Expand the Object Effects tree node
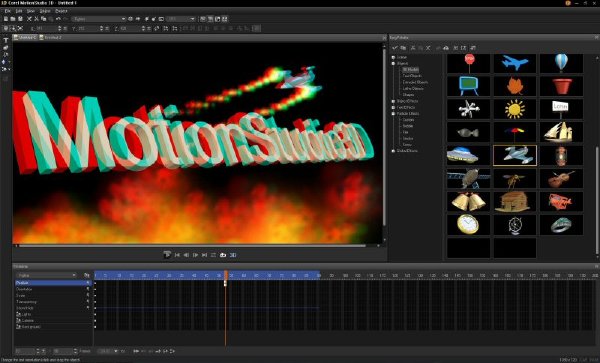Viewport: 600px width, 363px height. (x=393, y=101)
